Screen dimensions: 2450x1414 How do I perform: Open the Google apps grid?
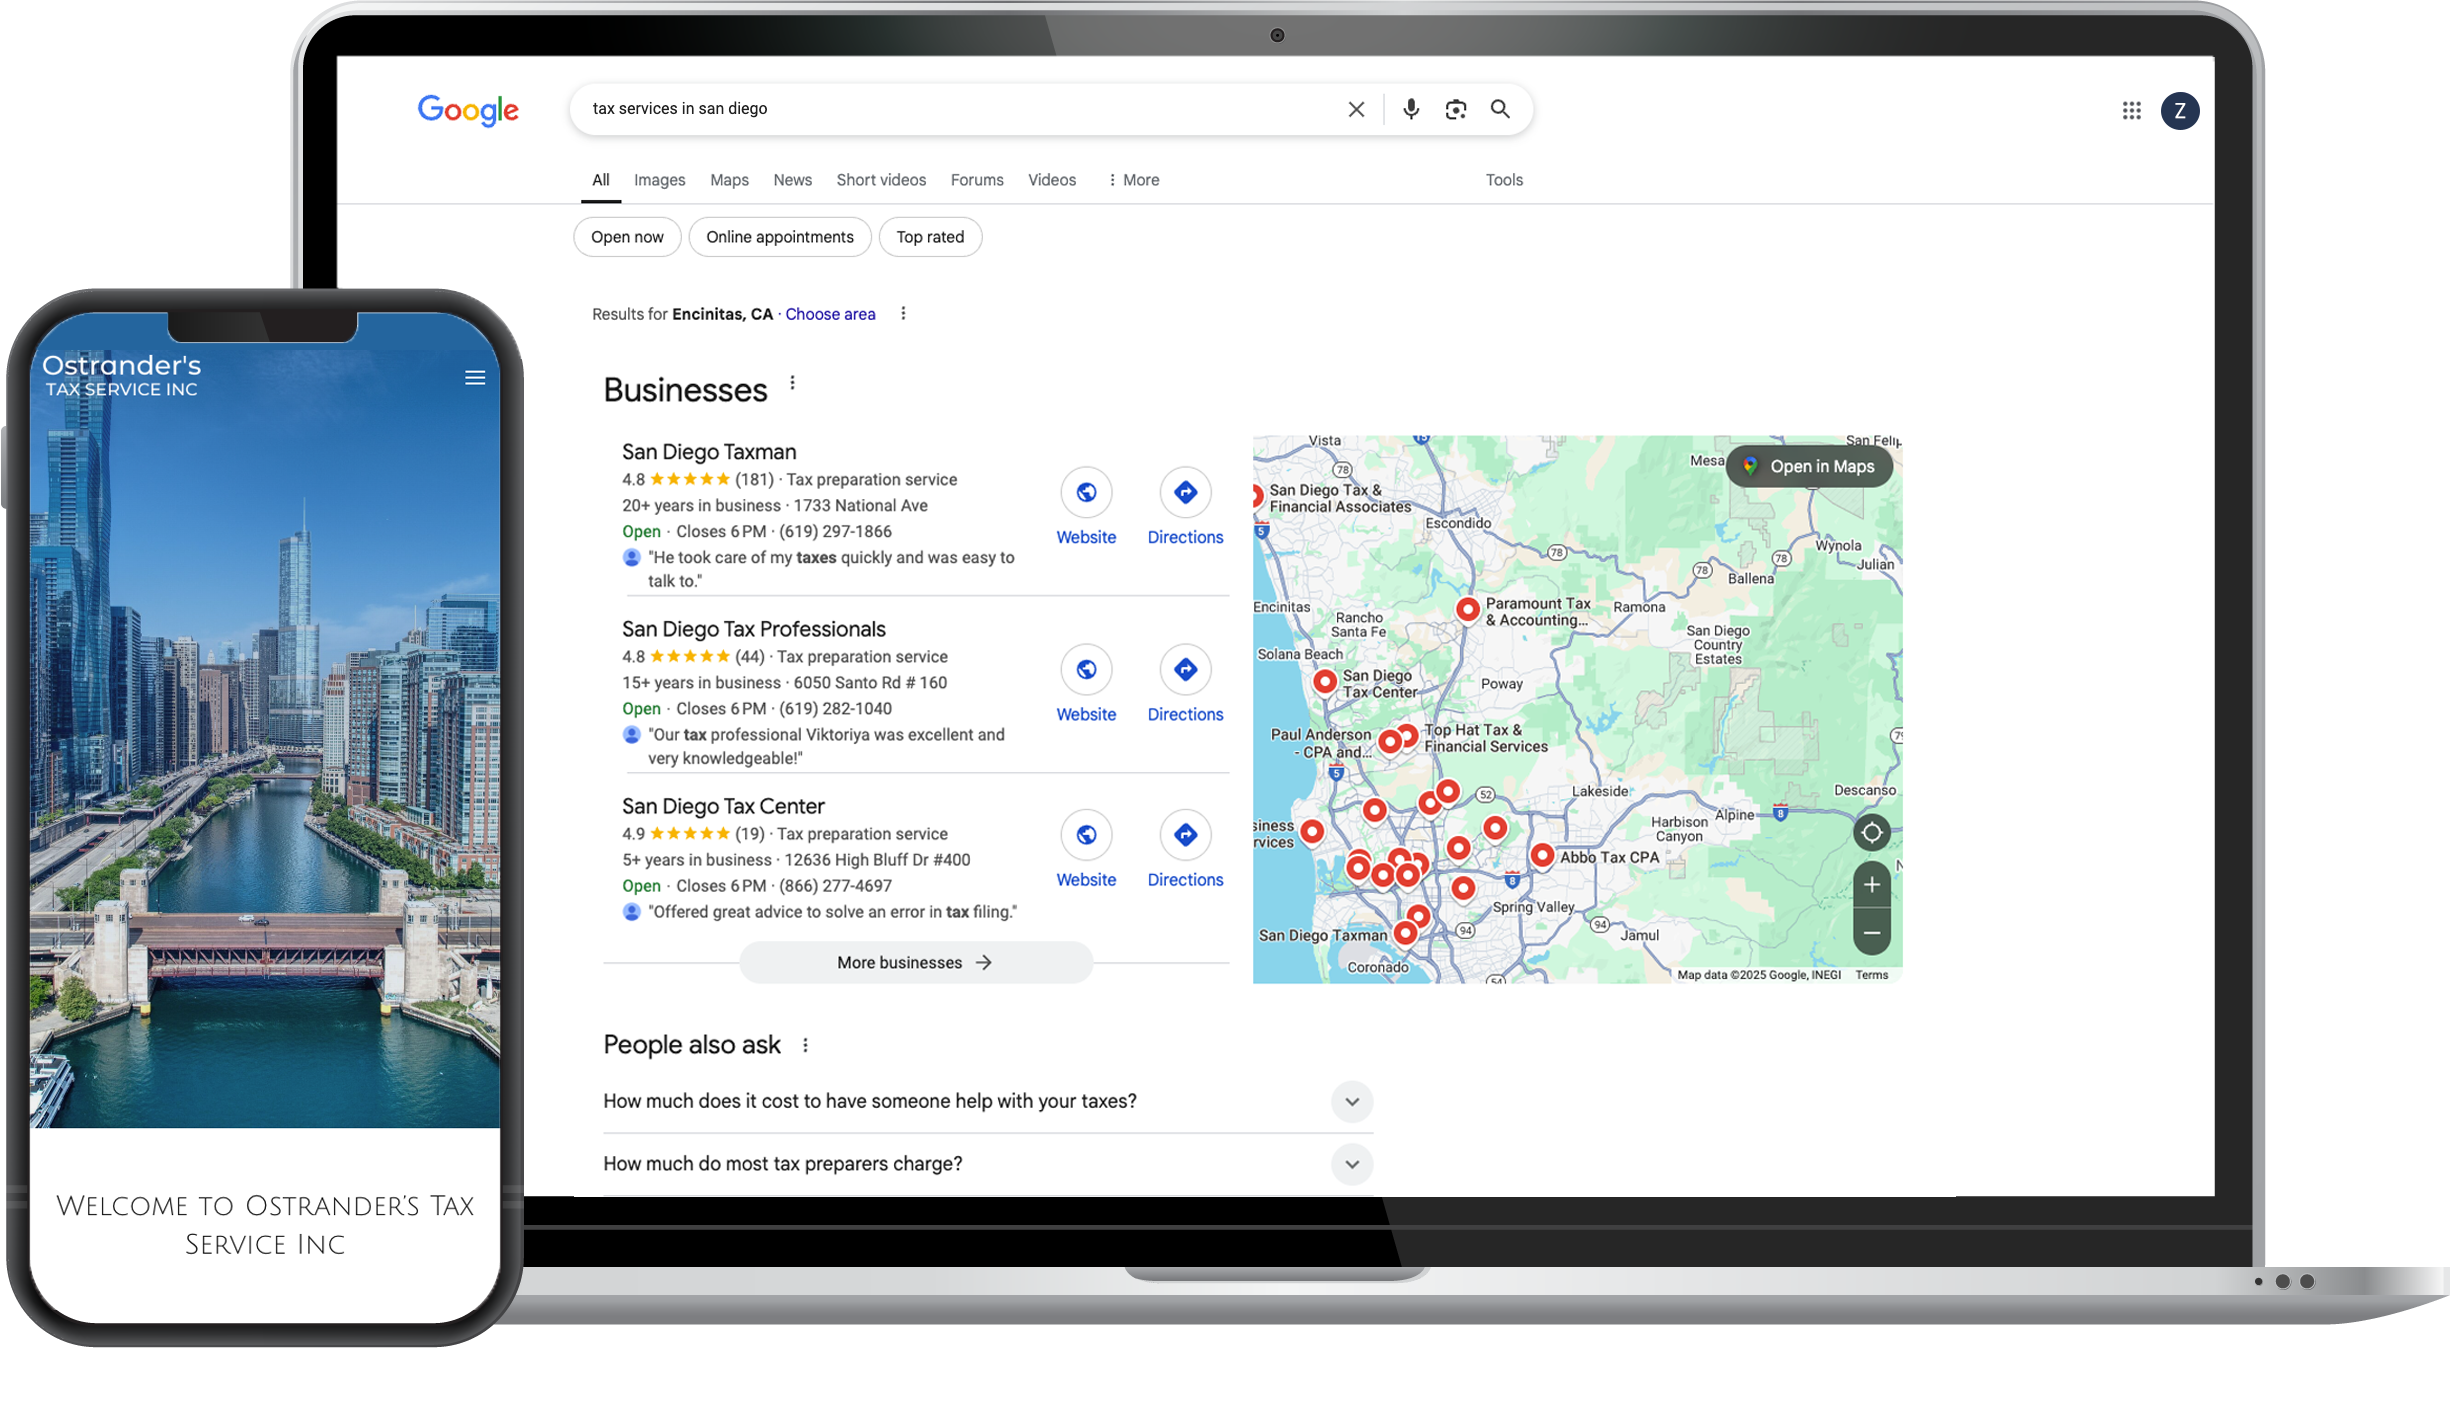point(2130,110)
